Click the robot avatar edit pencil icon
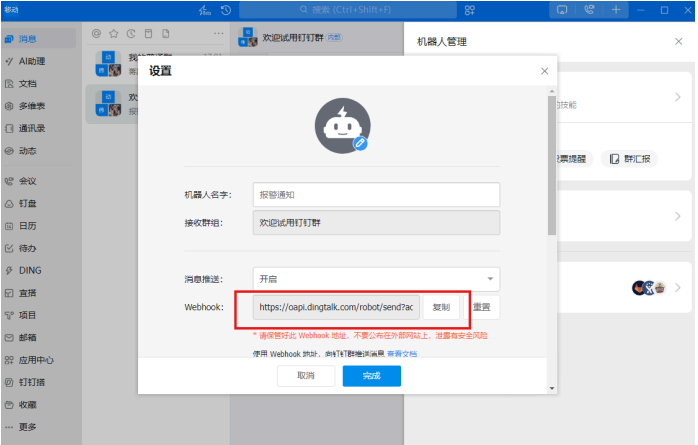Image resolution: width=698 pixels, height=445 pixels. (x=361, y=144)
